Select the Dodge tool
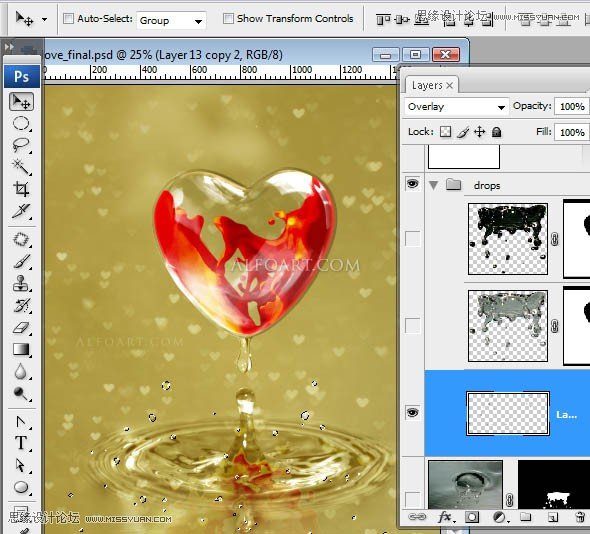The image size is (590, 534). tap(21, 393)
